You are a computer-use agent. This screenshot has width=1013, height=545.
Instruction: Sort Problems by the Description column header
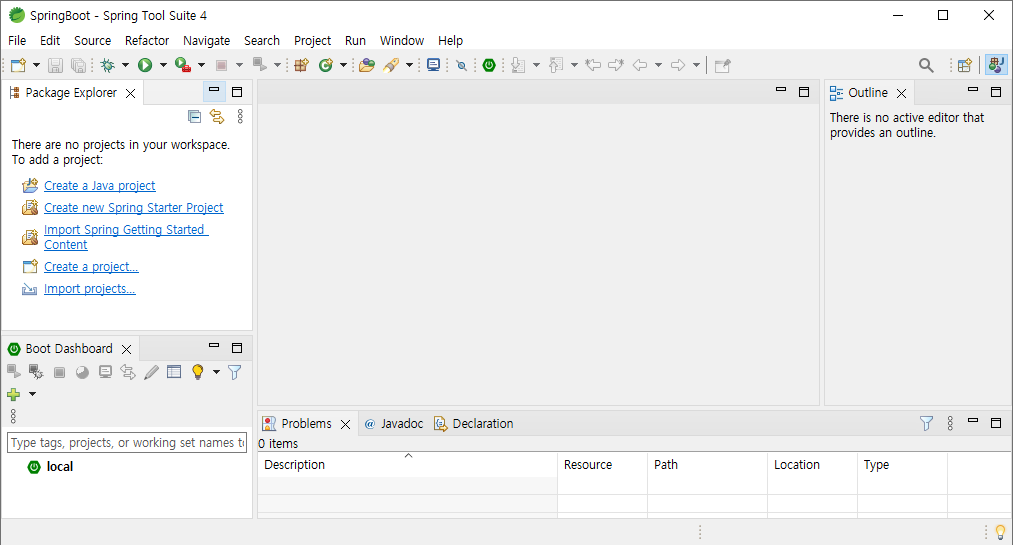tap(408, 465)
